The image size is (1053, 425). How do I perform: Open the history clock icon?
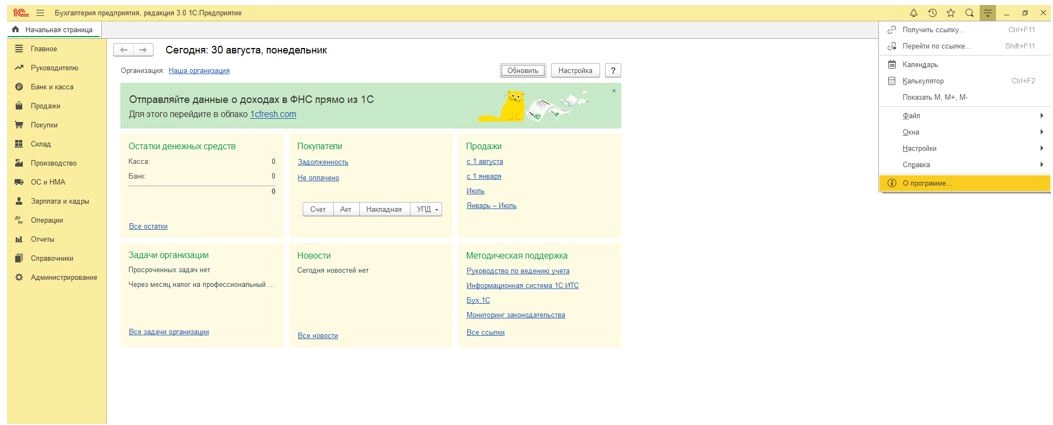click(x=932, y=13)
